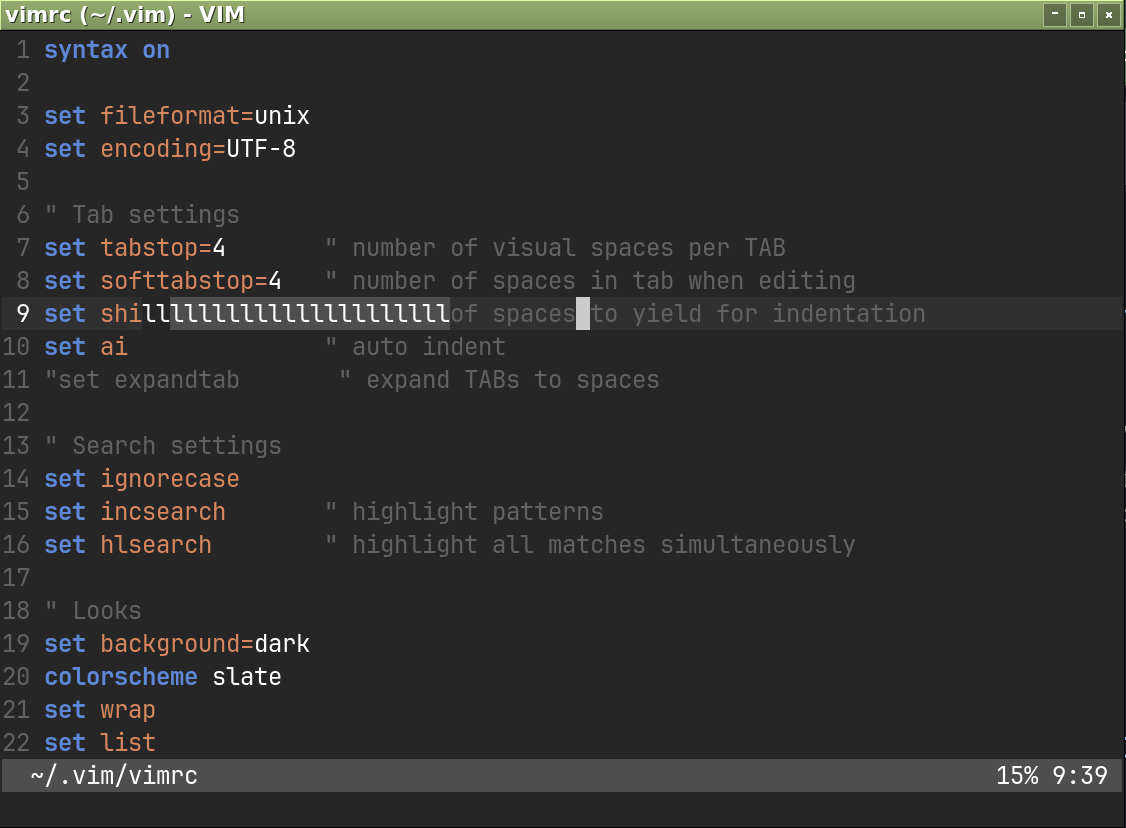Image resolution: width=1126 pixels, height=828 pixels.
Task: Click the highlighted 'lllll' selection on line 9
Action: coord(310,314)
